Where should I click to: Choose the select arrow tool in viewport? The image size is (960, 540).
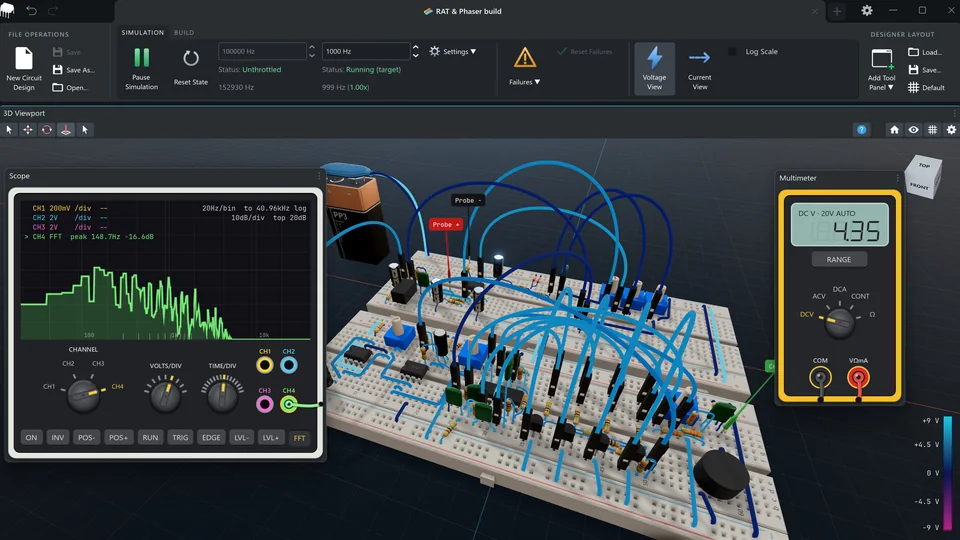[x=9, y=130]
